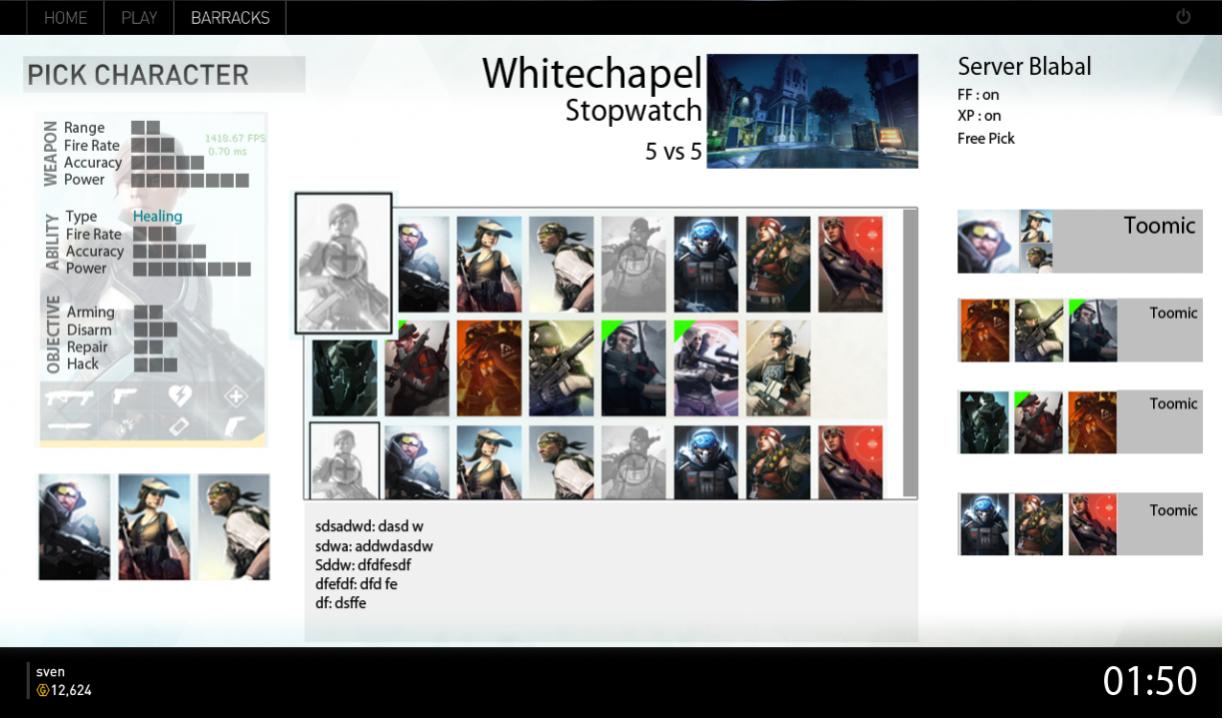Open the HOME tab
1224x719 pixels.
pos(65,18)
